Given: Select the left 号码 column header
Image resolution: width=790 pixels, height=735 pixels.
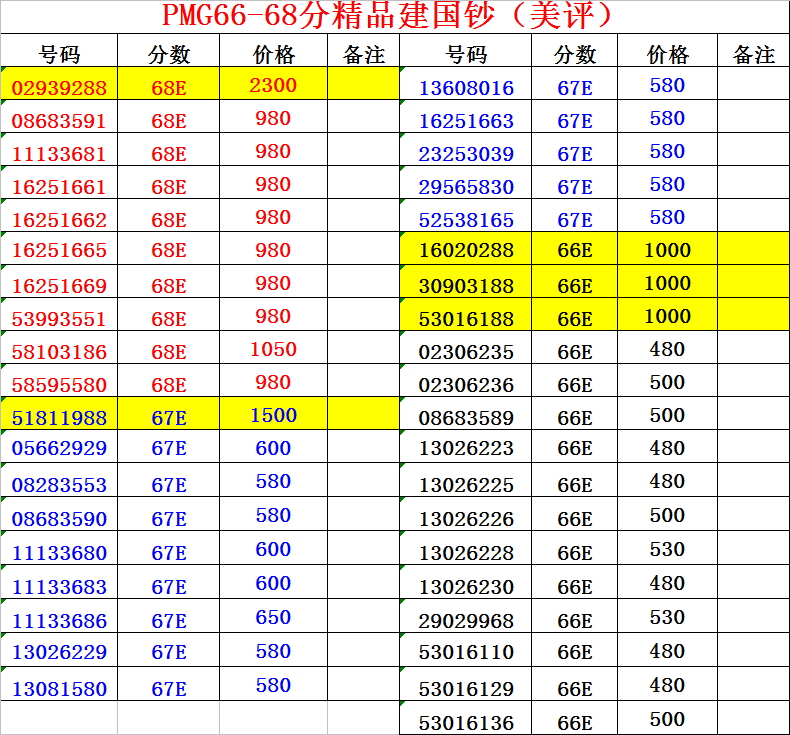Looking at the screenshot, I should tap(59, 55).
